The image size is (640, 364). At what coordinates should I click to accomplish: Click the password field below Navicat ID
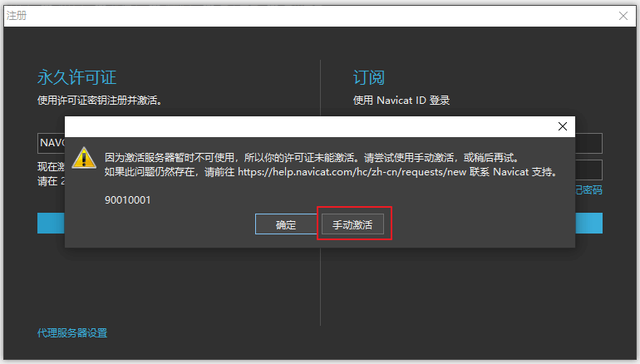[x=589, y=170]
